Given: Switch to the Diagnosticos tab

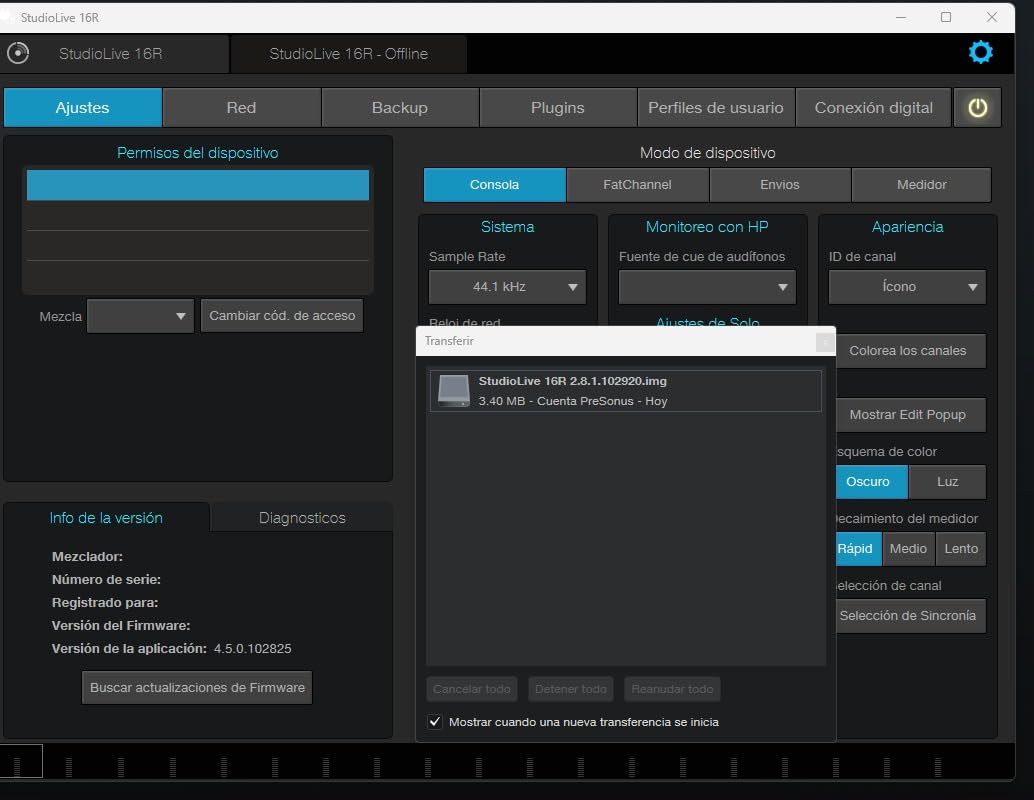Looking at the screenshot, I should coord(302,518).
